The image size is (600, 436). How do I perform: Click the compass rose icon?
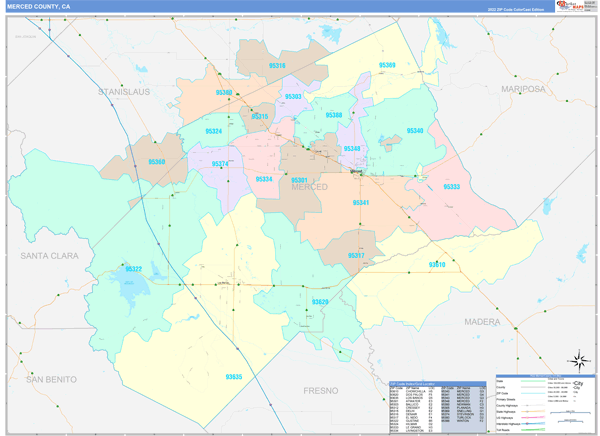[578, 362]
